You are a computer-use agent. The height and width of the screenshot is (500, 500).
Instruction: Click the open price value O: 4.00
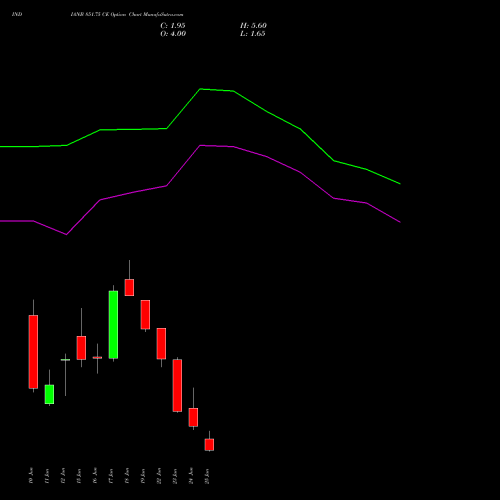(173, 34)
